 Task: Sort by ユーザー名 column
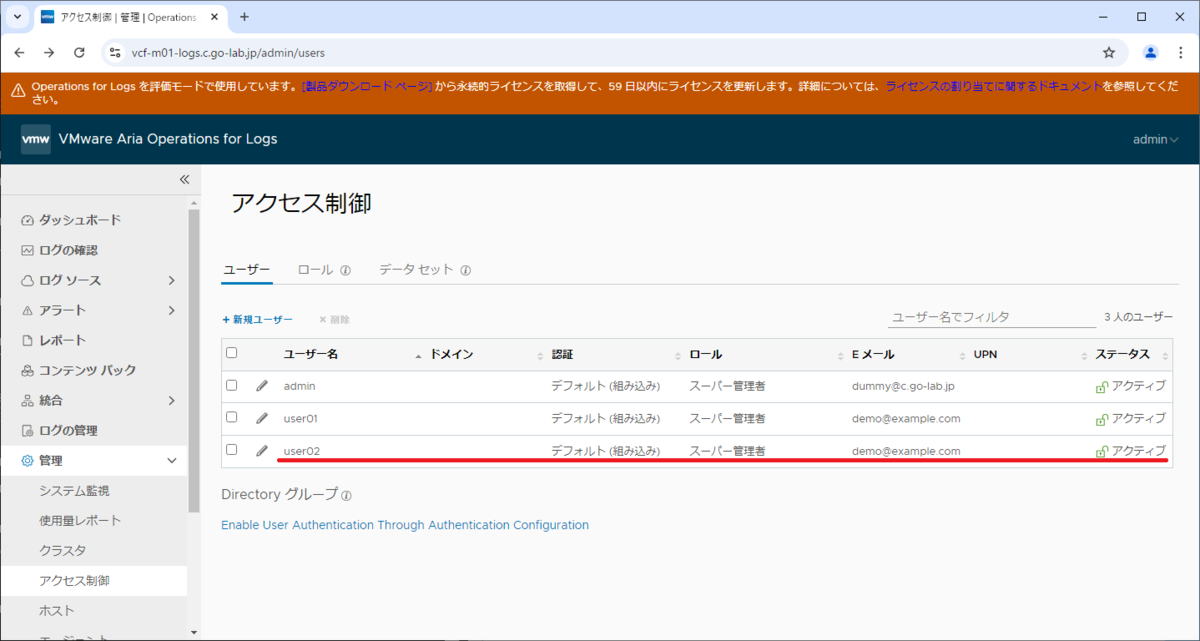(x=311, y=354)
